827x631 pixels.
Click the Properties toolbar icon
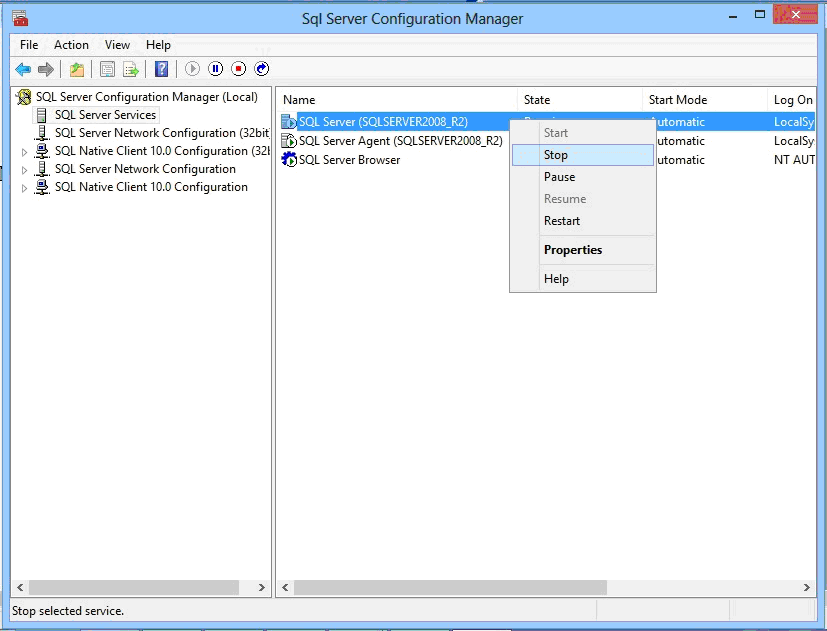(x=106, y=69)
